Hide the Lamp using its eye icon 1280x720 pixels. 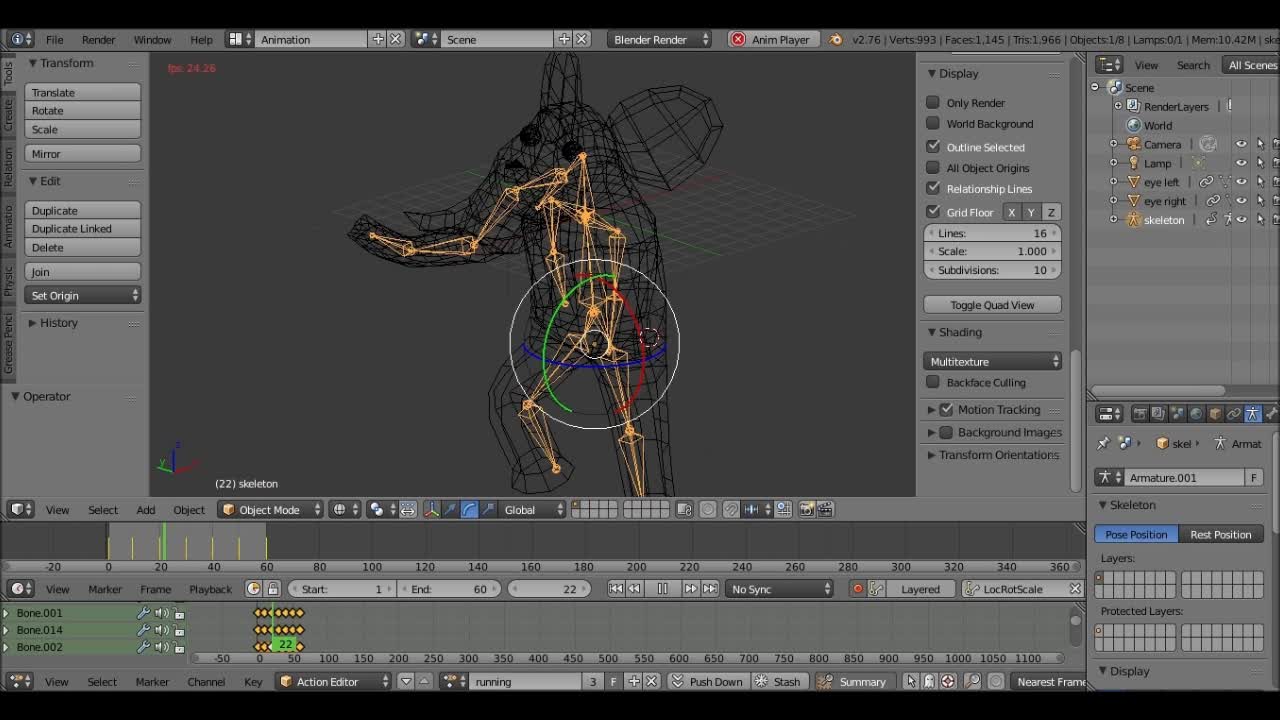click(1241, 163)
